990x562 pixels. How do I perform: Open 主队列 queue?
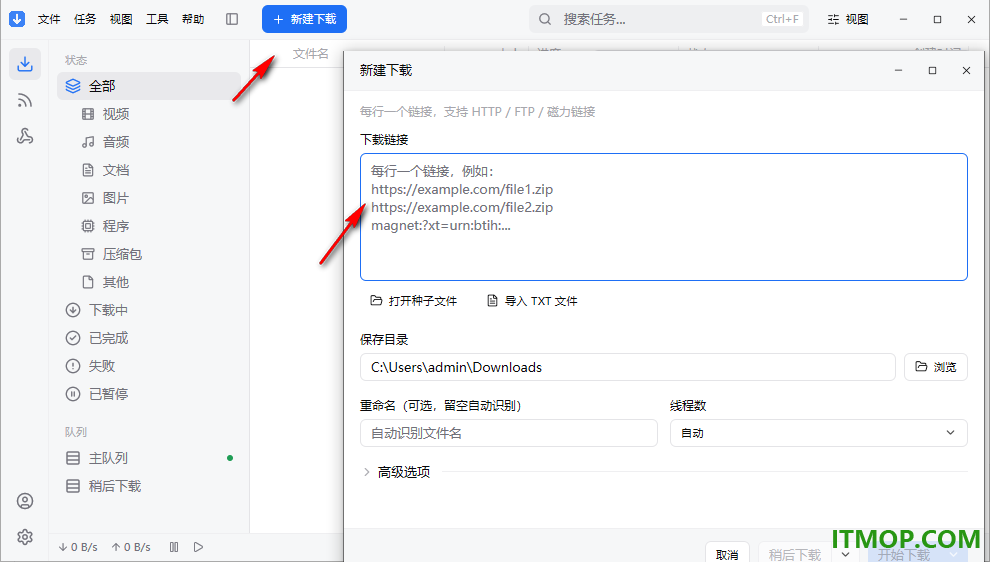149,458
